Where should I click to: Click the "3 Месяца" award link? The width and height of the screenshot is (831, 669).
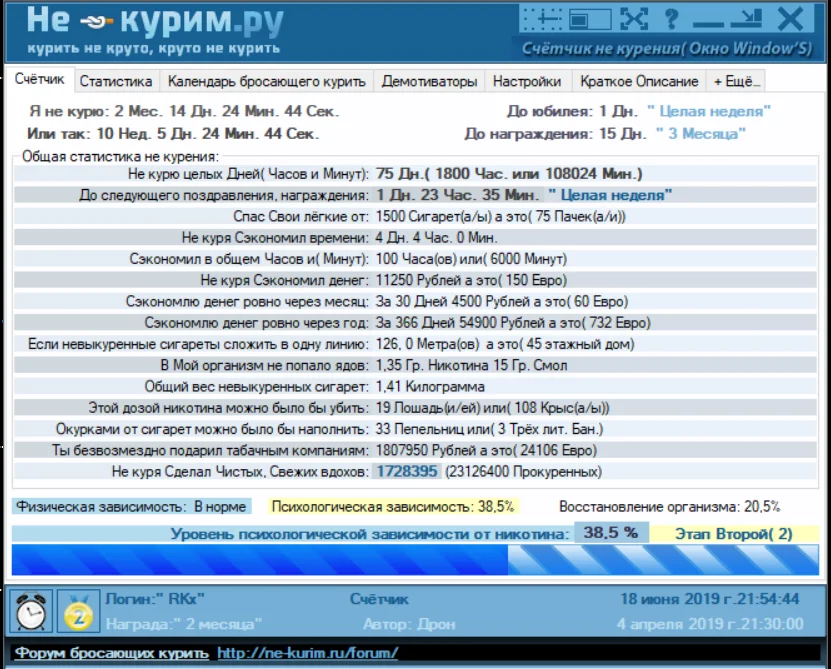(x=701, y=133)
